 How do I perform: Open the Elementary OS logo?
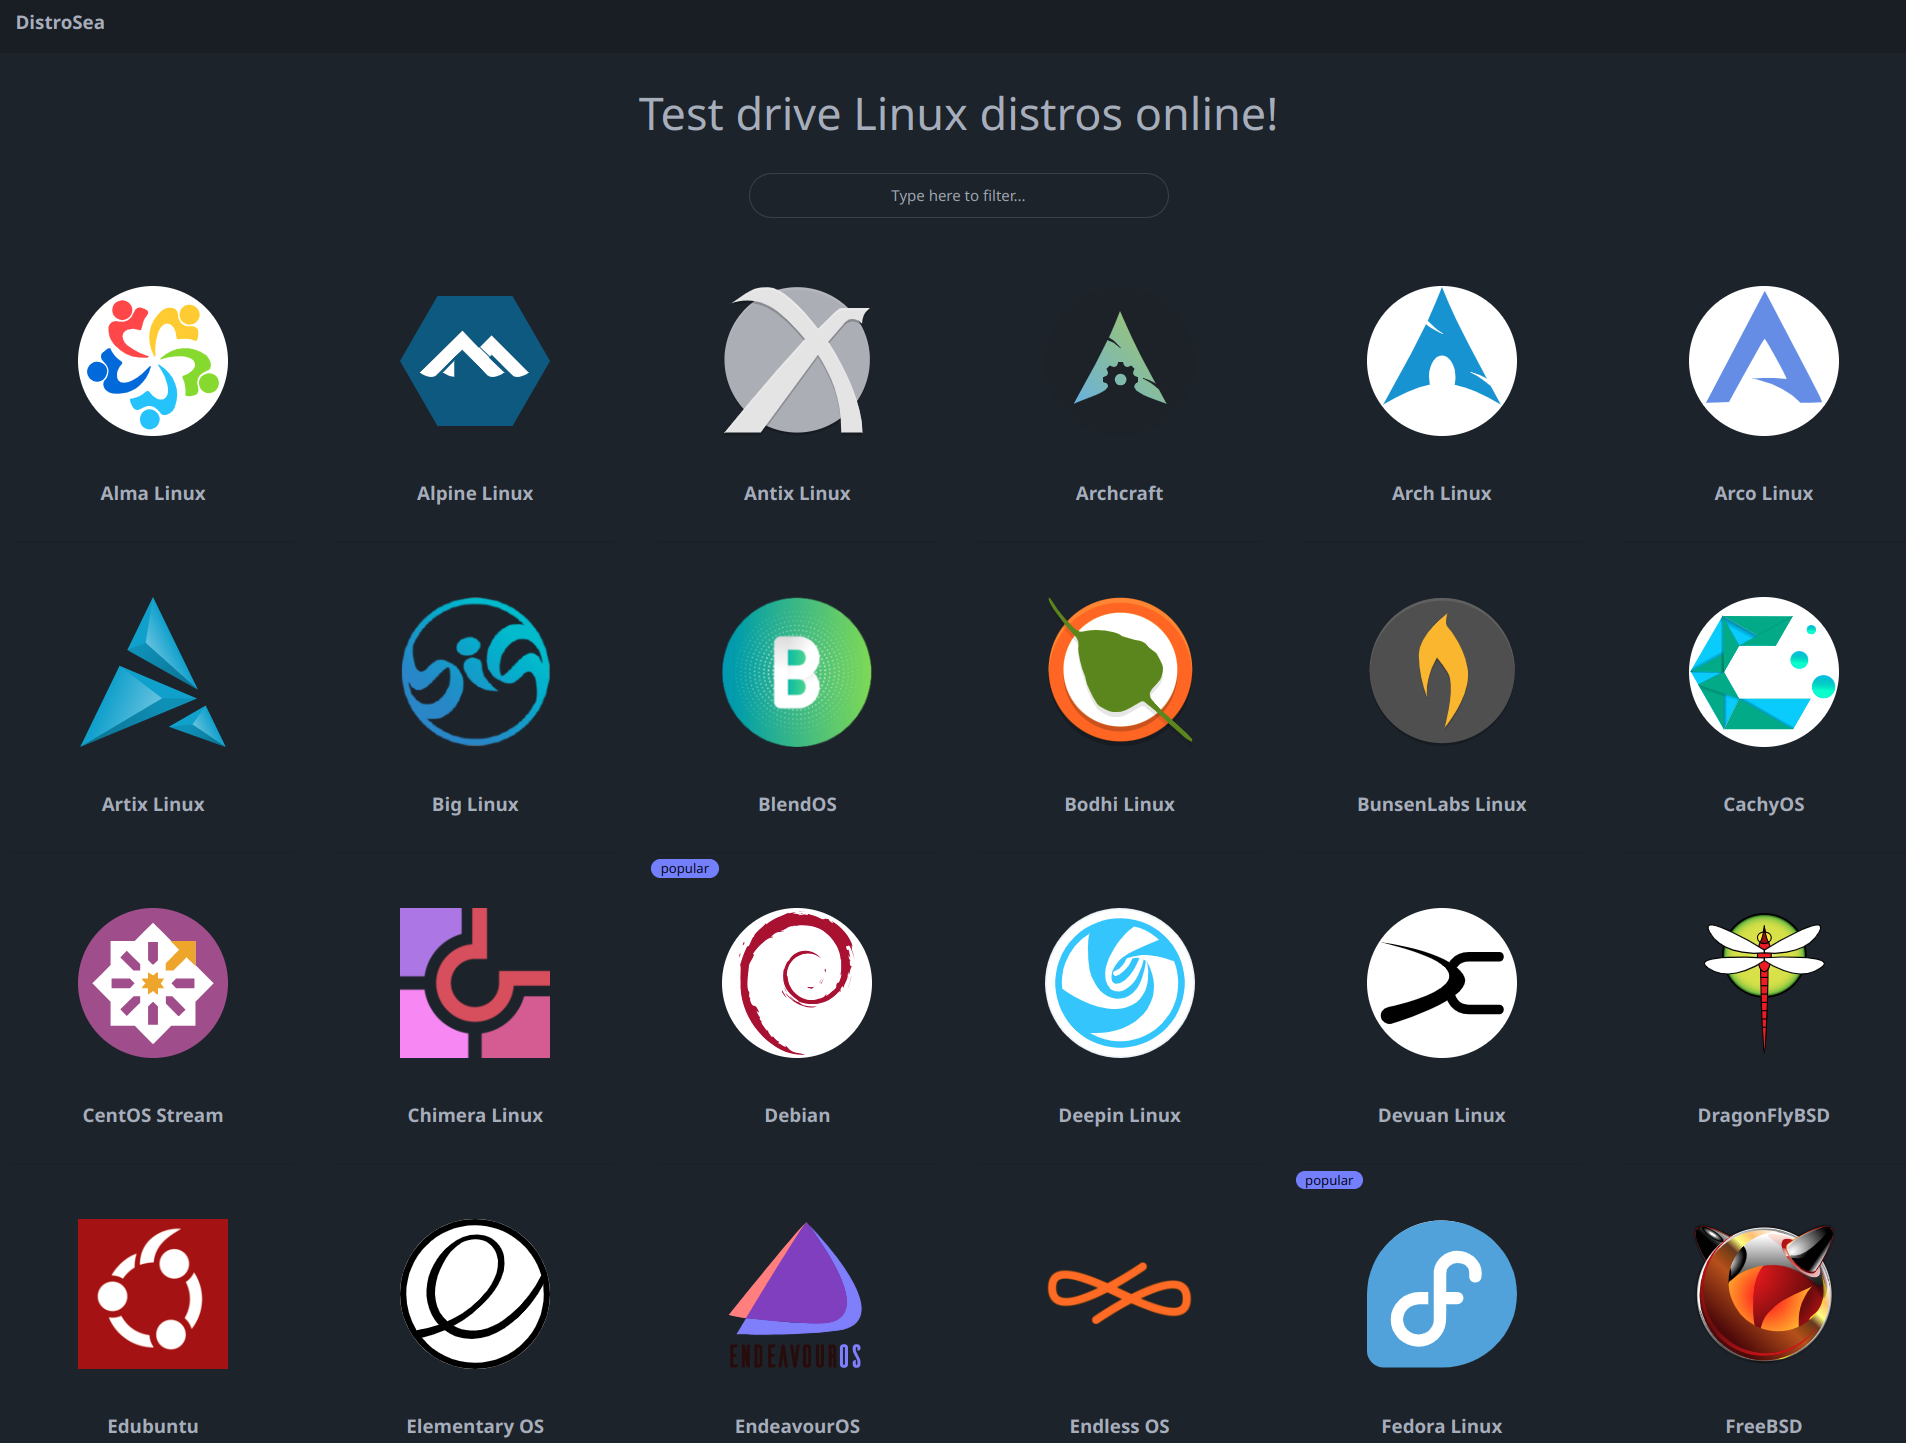[x=475, y=1294]
